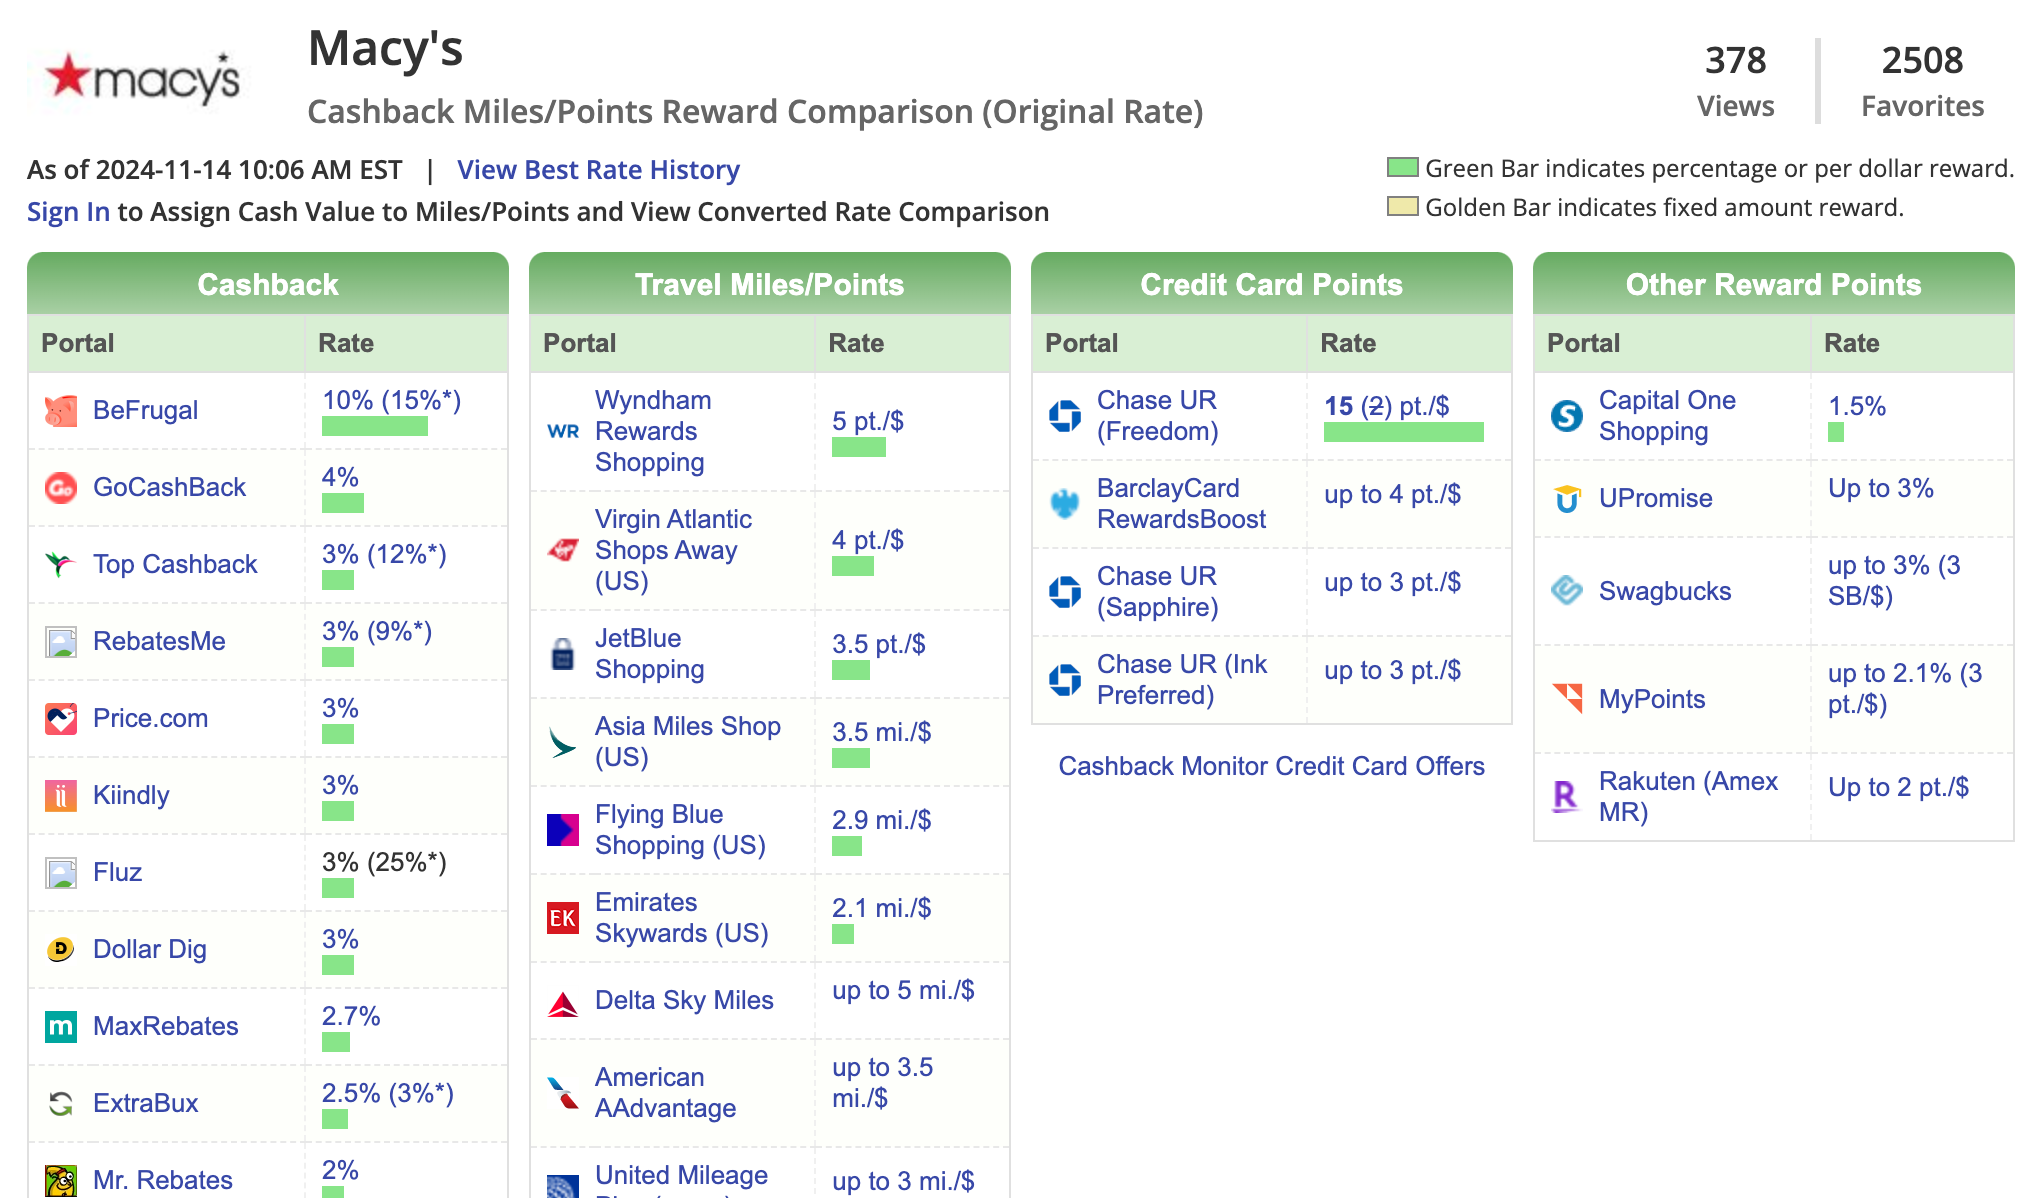Click the Price.com portal icon

tap(61, 719)
